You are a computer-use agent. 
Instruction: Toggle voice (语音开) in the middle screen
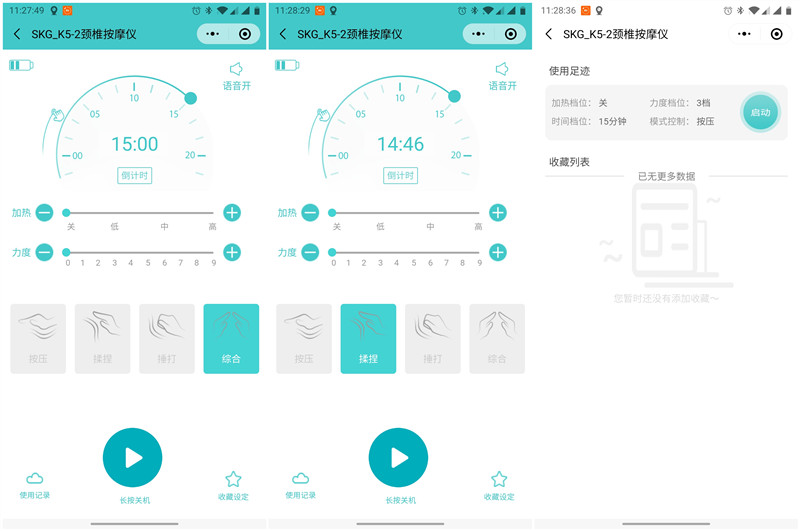pyautogui.click(x=503, y=77)
